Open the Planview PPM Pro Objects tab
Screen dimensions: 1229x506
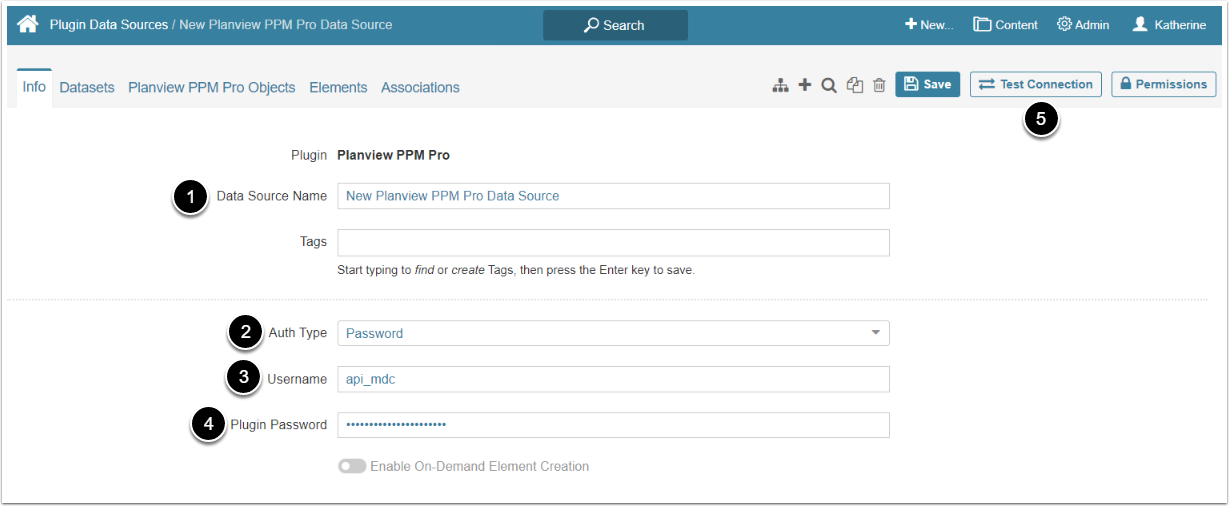[212, 88]
